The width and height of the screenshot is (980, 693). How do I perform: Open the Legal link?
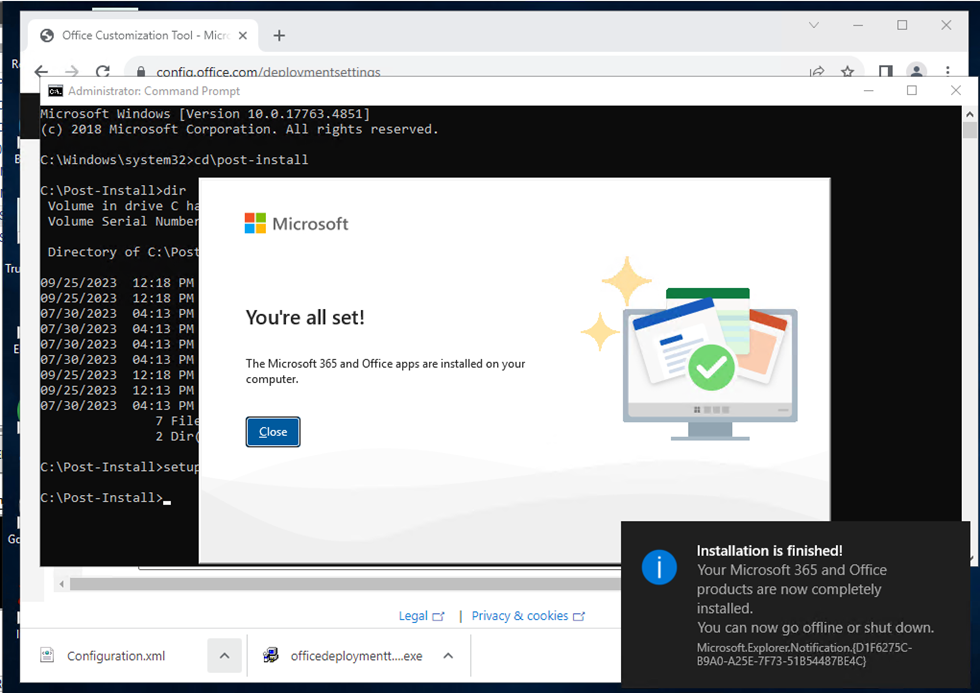coord(421,616)
